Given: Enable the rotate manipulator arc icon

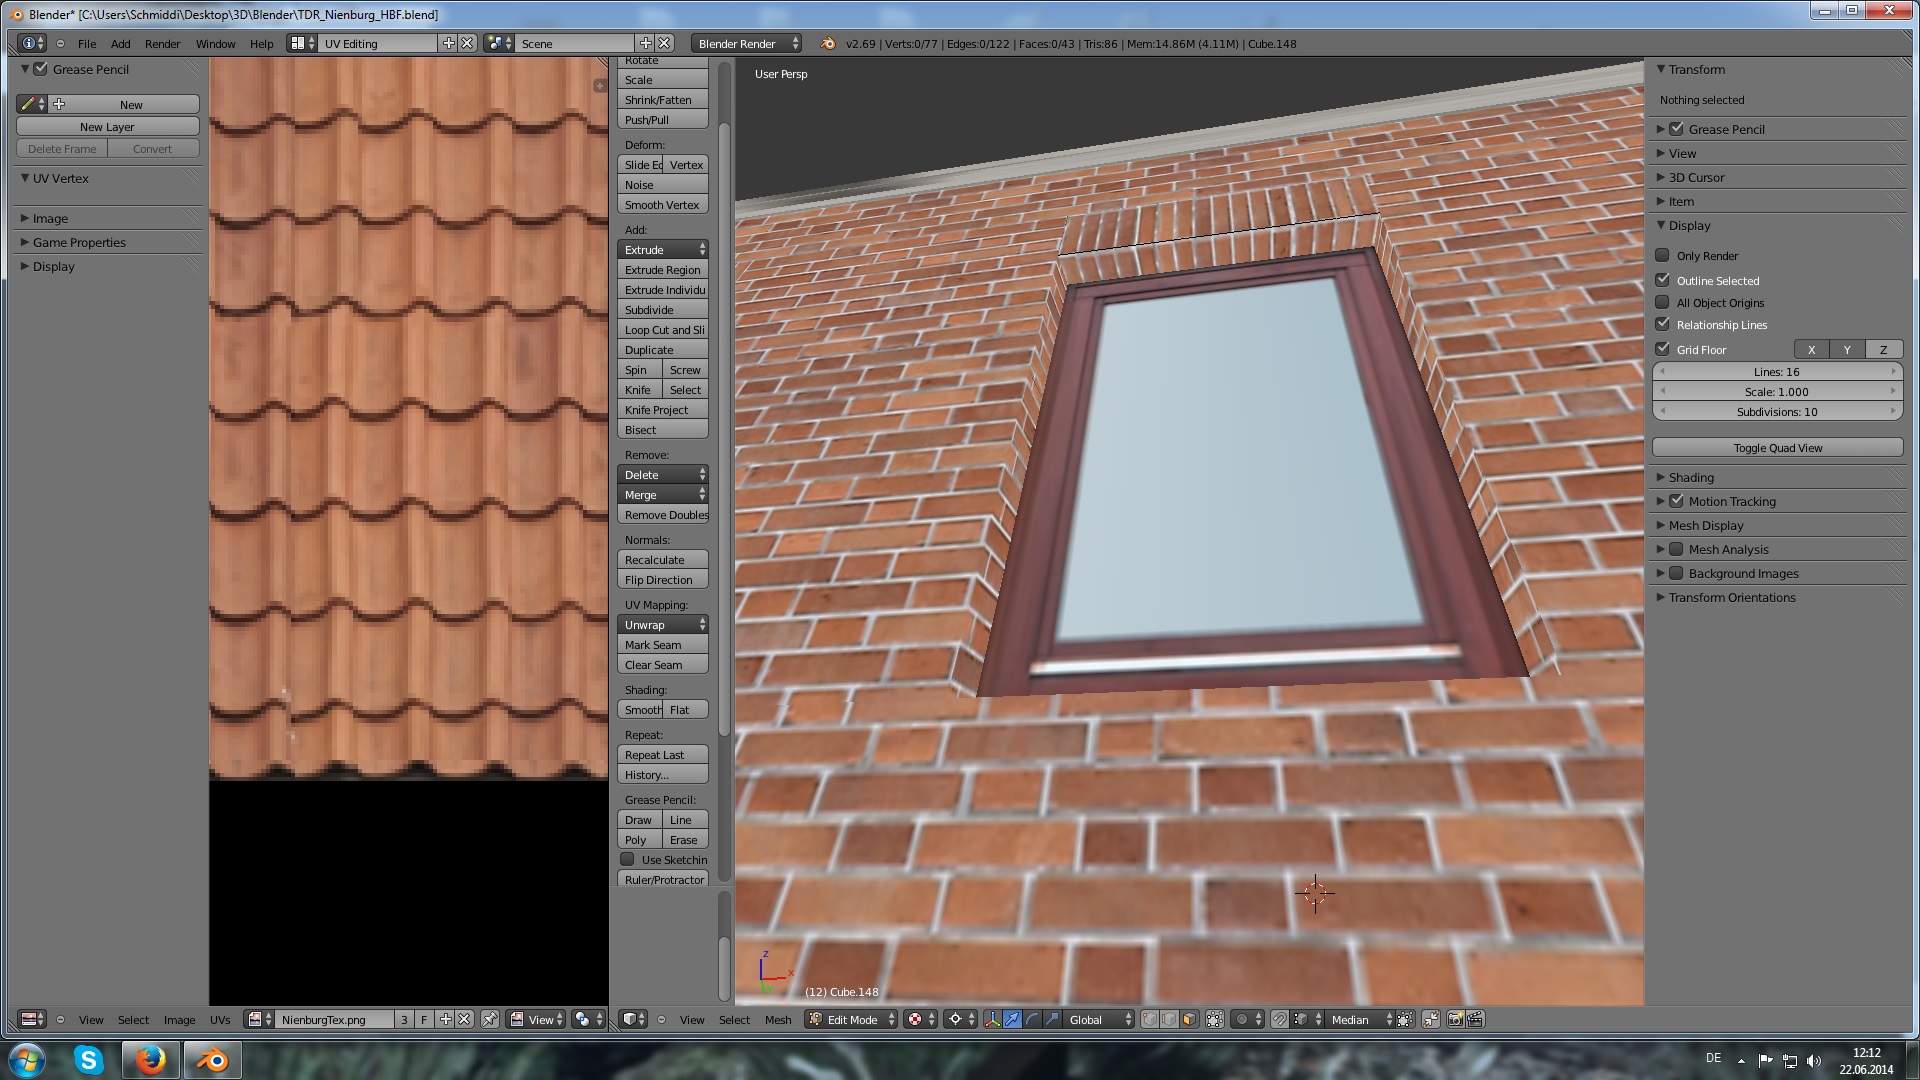Looking at the screenshot, I should click(1032, 1019).
